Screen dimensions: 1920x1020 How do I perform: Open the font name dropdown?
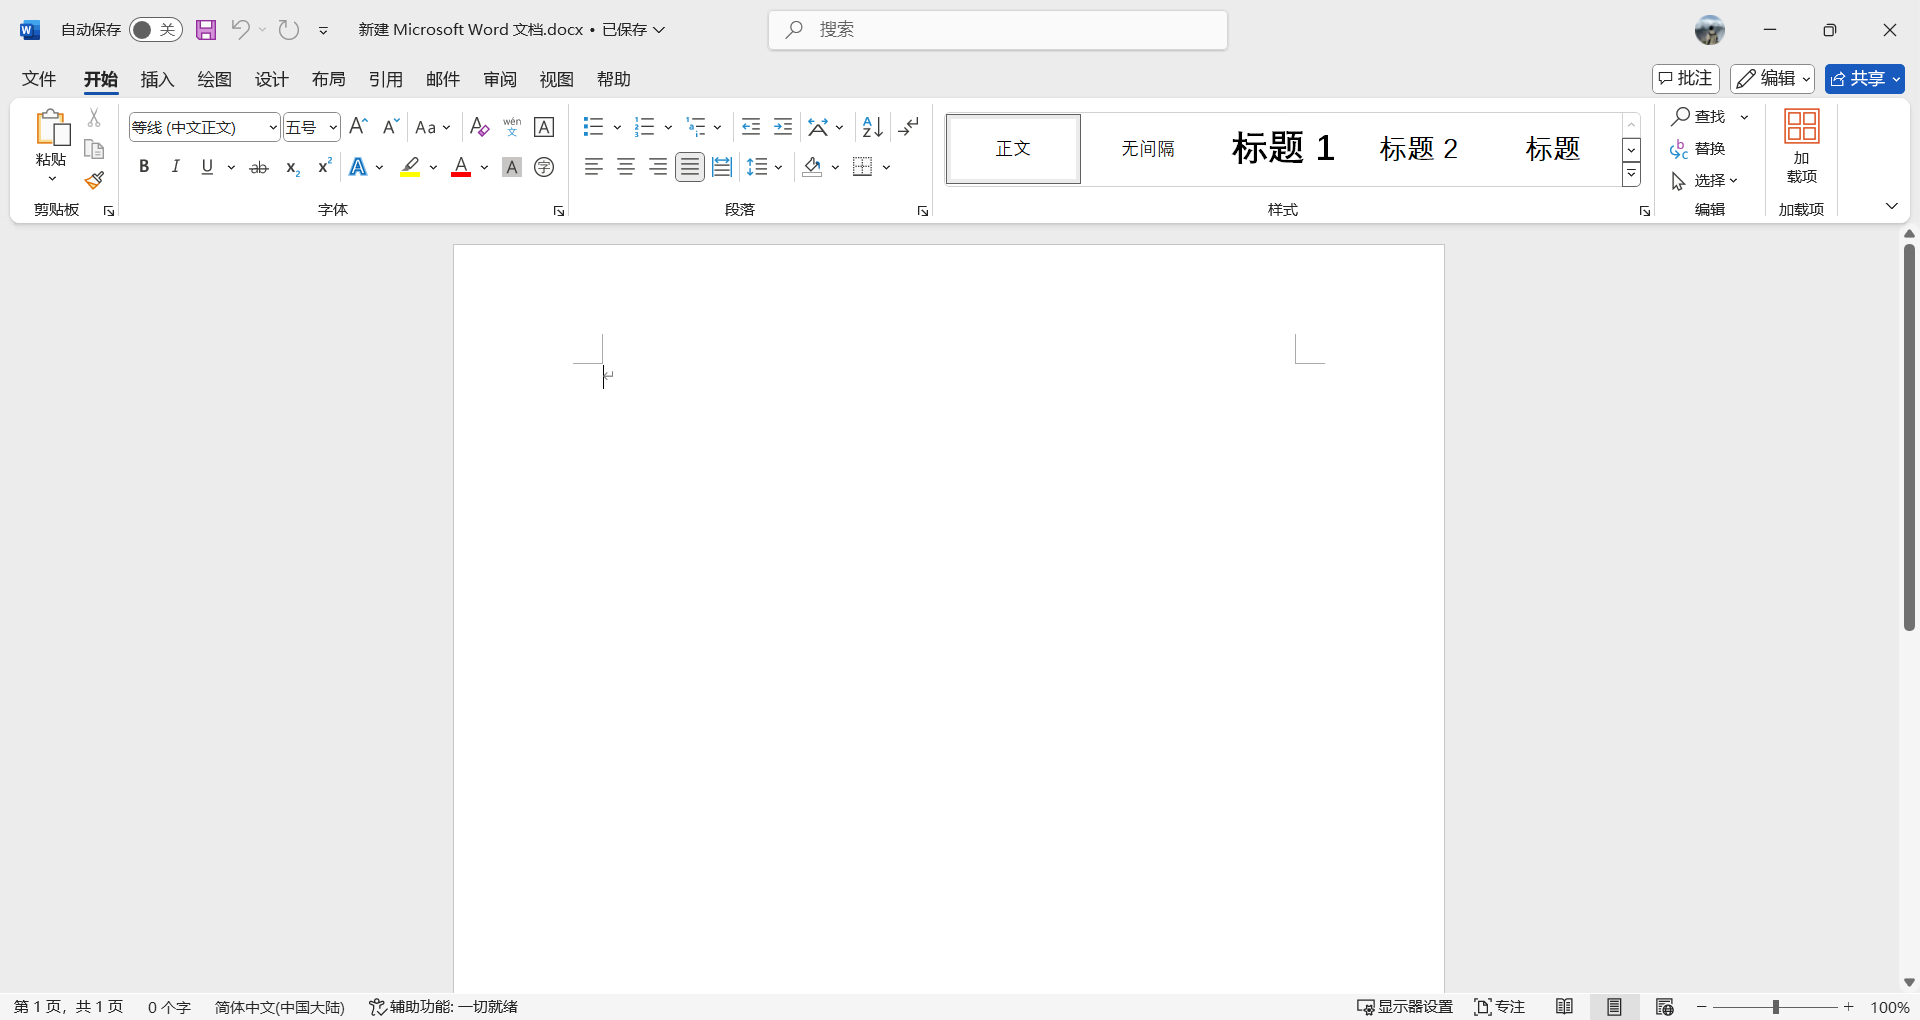(273, 127)
